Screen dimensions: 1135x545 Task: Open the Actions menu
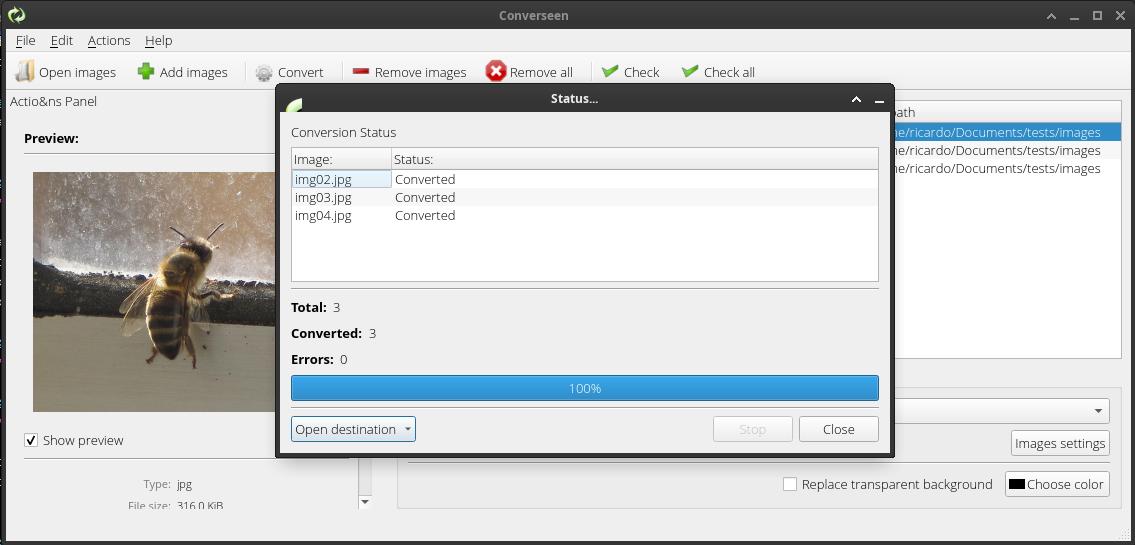(x=109, y=40)
